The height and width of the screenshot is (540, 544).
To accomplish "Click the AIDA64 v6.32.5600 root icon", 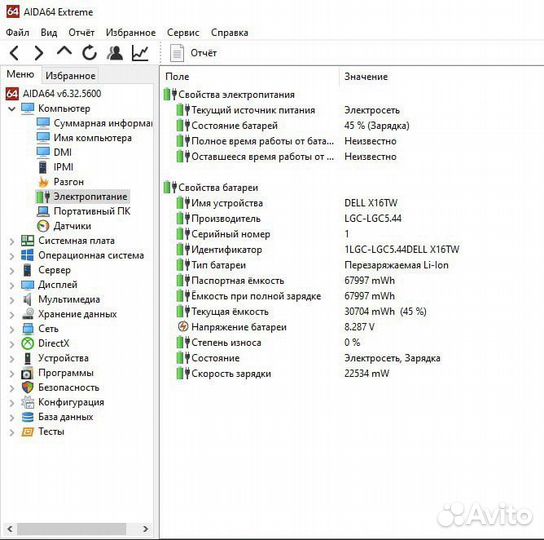I will click(12, 94).
